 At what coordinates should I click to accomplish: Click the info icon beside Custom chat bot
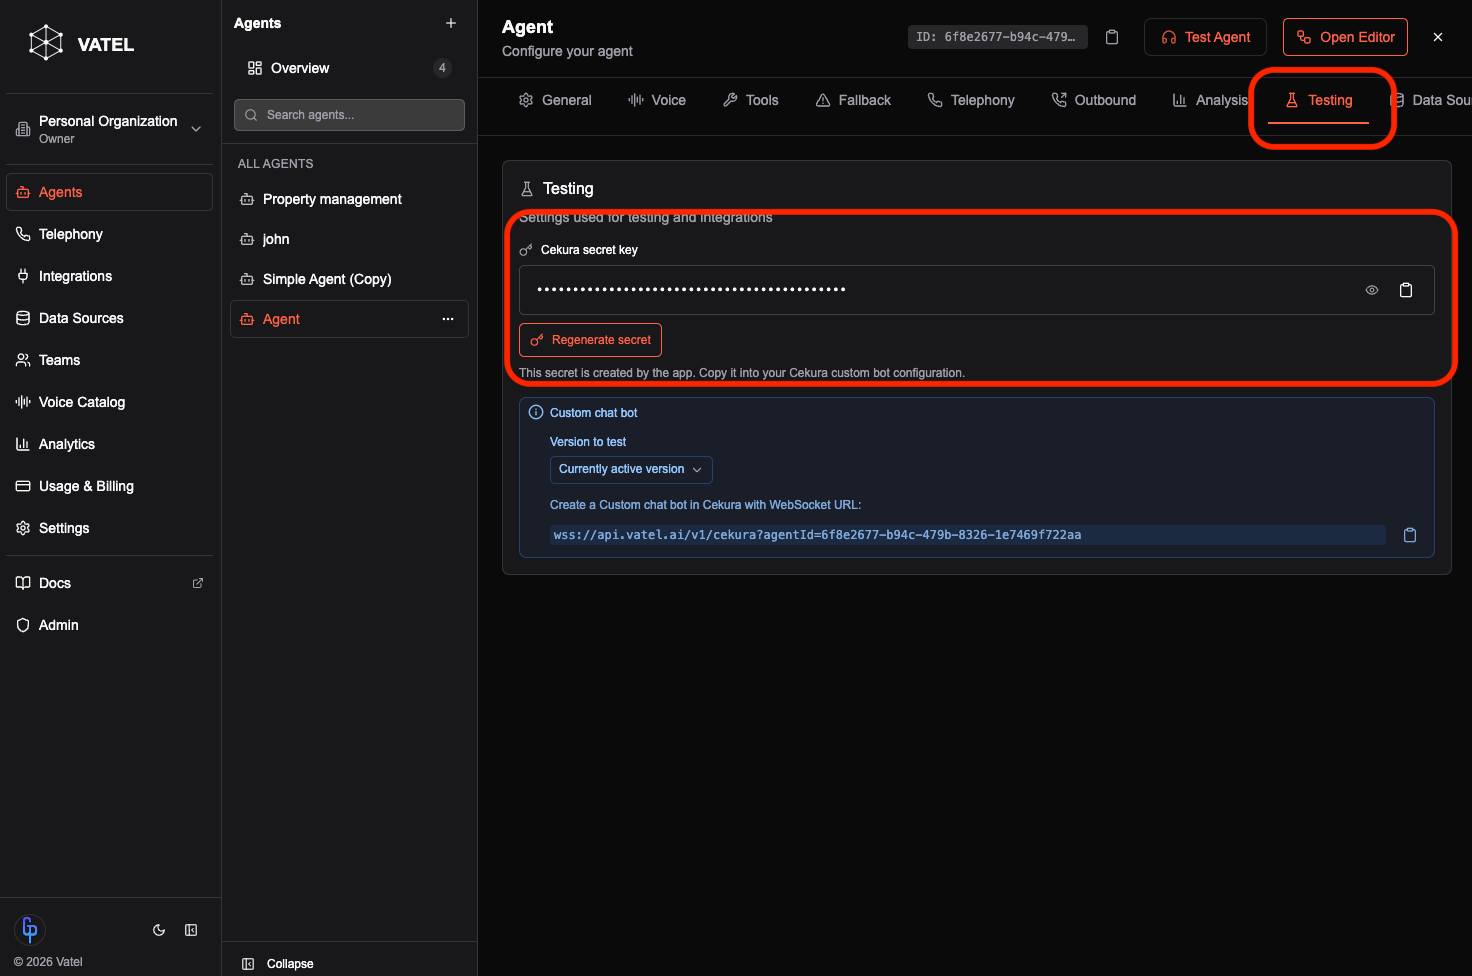[x=536, y=412]
